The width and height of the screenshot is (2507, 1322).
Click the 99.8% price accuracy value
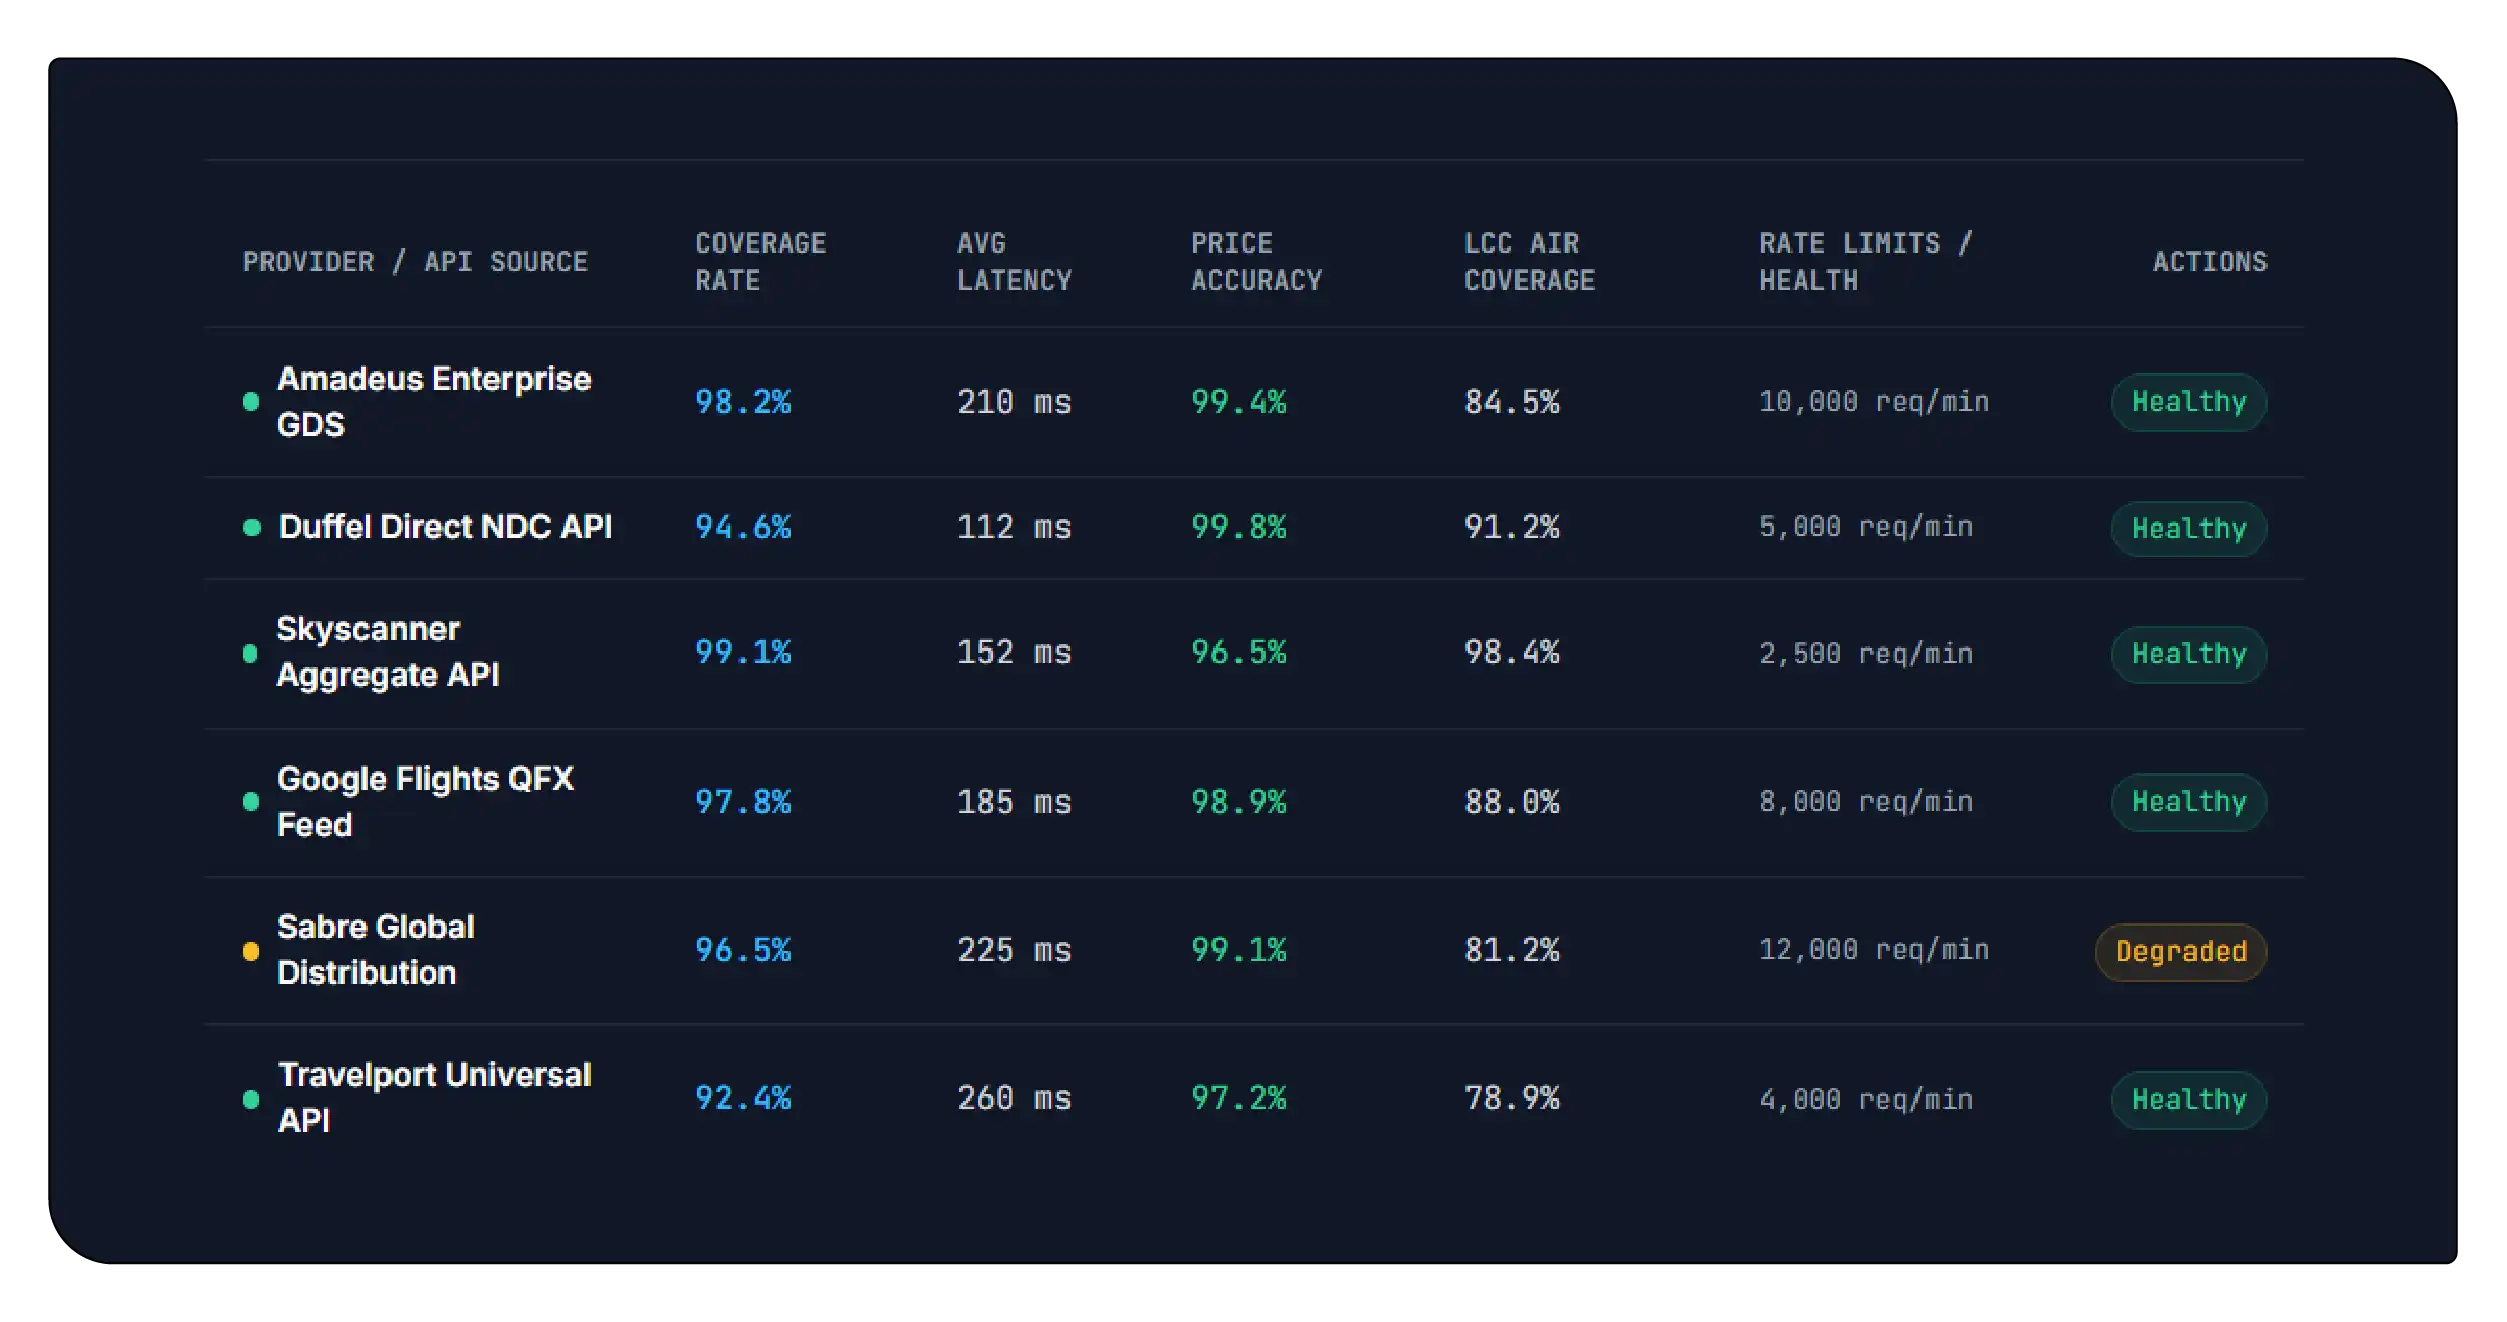click(x=1239, y=527)
